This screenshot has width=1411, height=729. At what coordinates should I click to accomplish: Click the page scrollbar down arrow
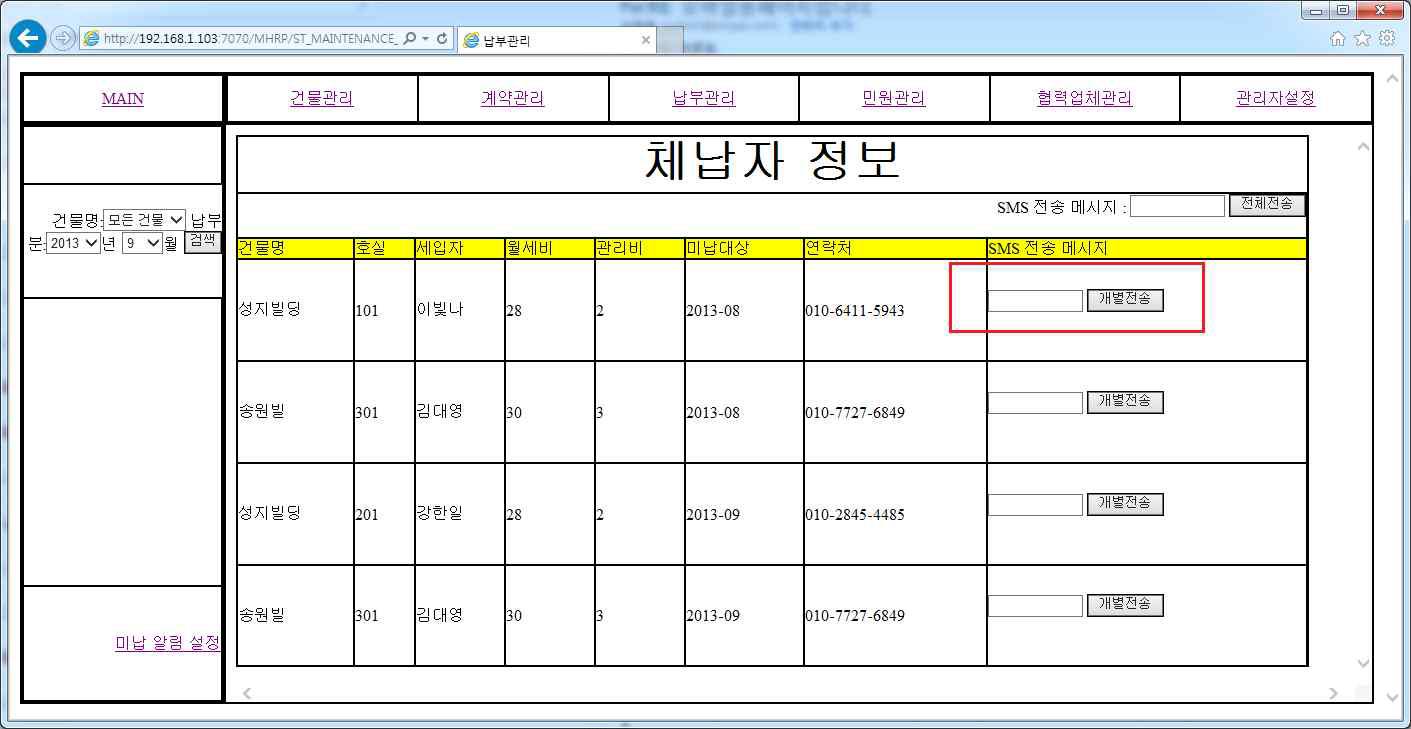(x=1392, y=698)
